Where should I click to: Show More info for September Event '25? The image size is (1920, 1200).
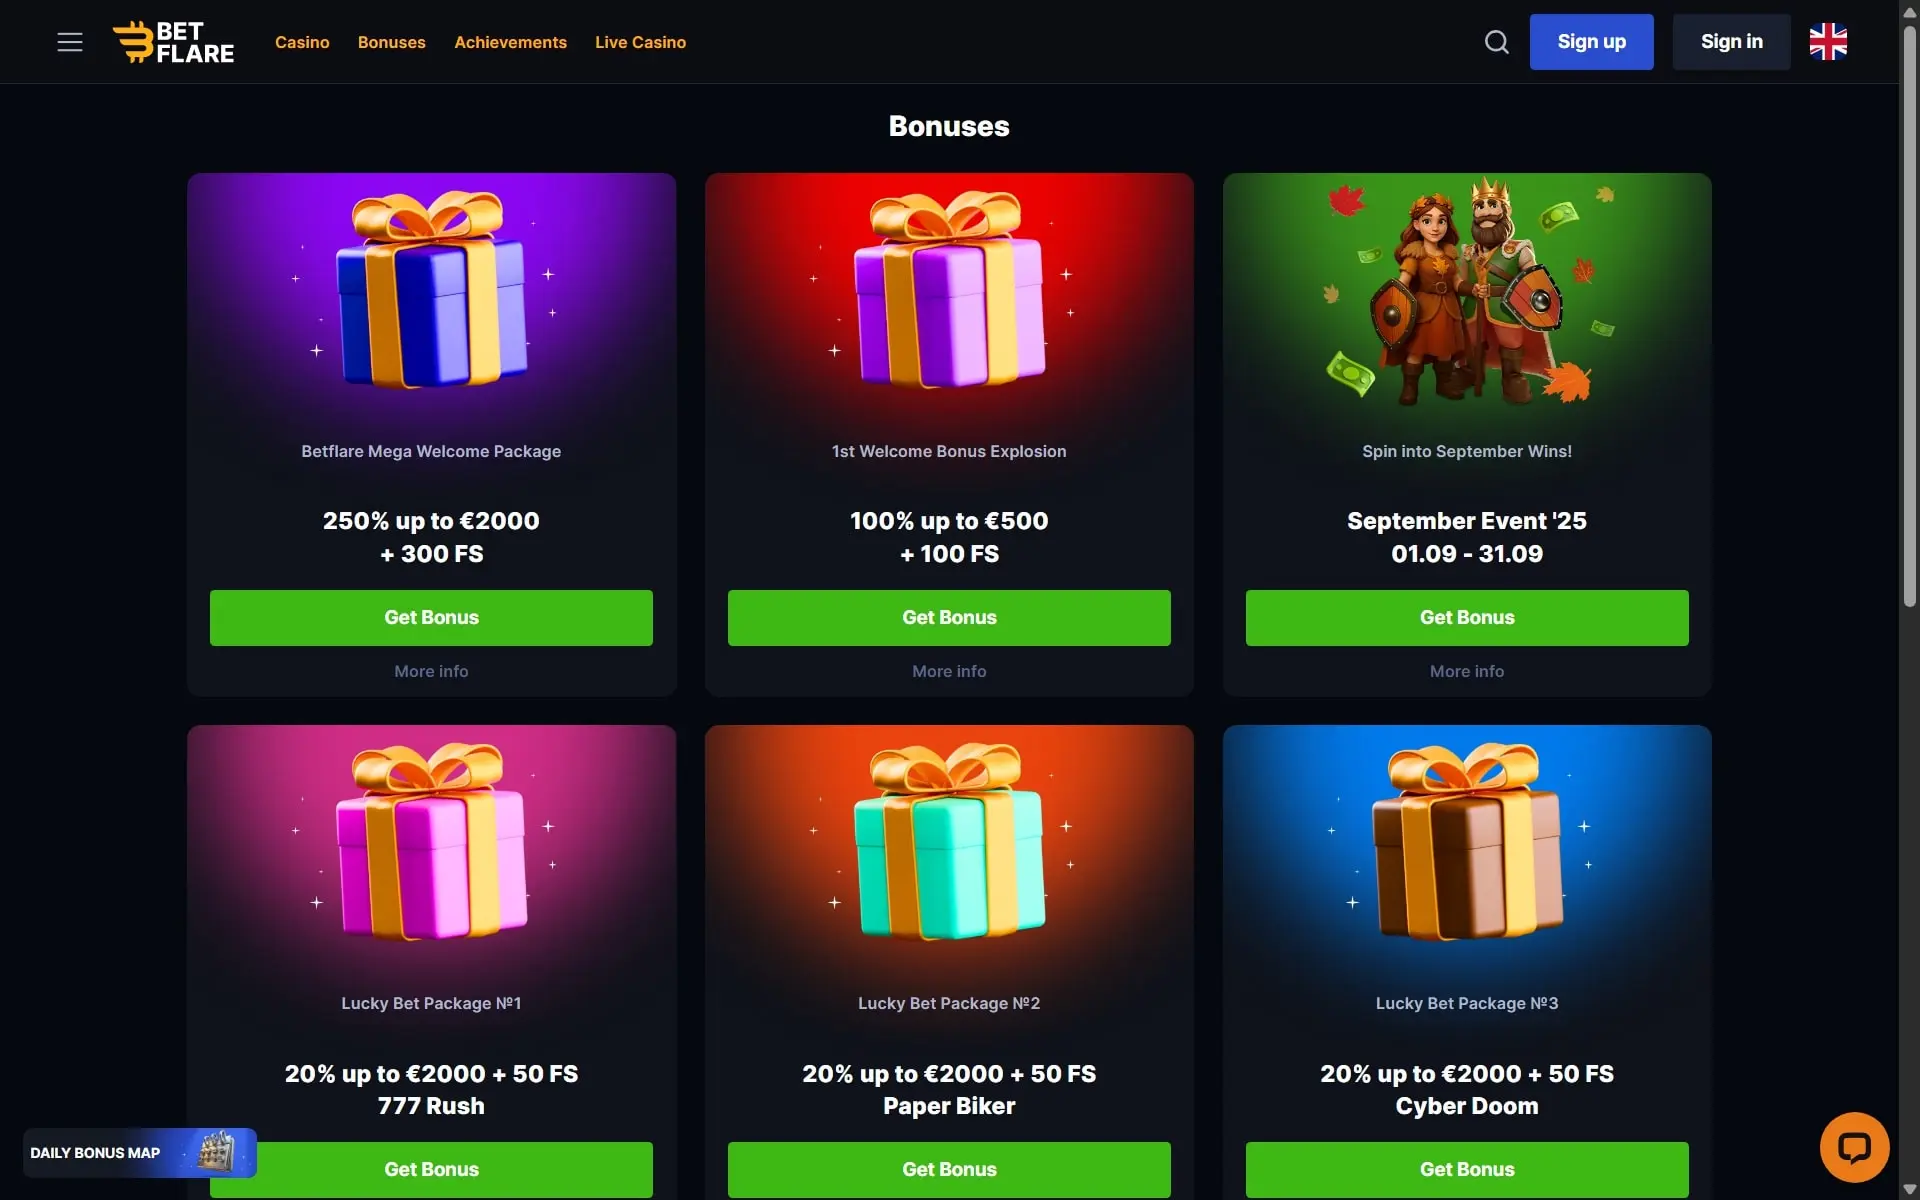point(1467,671)
